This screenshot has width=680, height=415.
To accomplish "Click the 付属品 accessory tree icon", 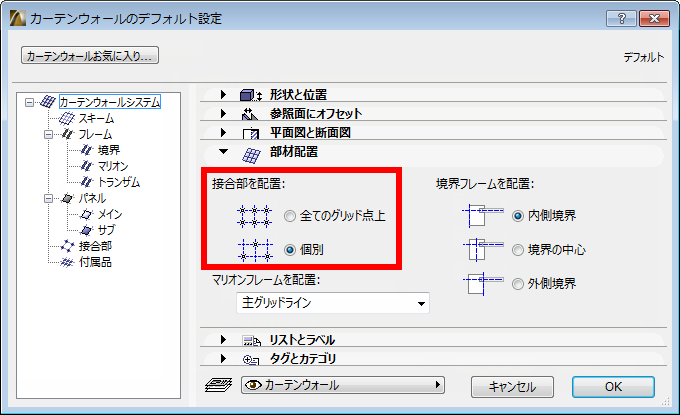I will (x=67, y=262).
